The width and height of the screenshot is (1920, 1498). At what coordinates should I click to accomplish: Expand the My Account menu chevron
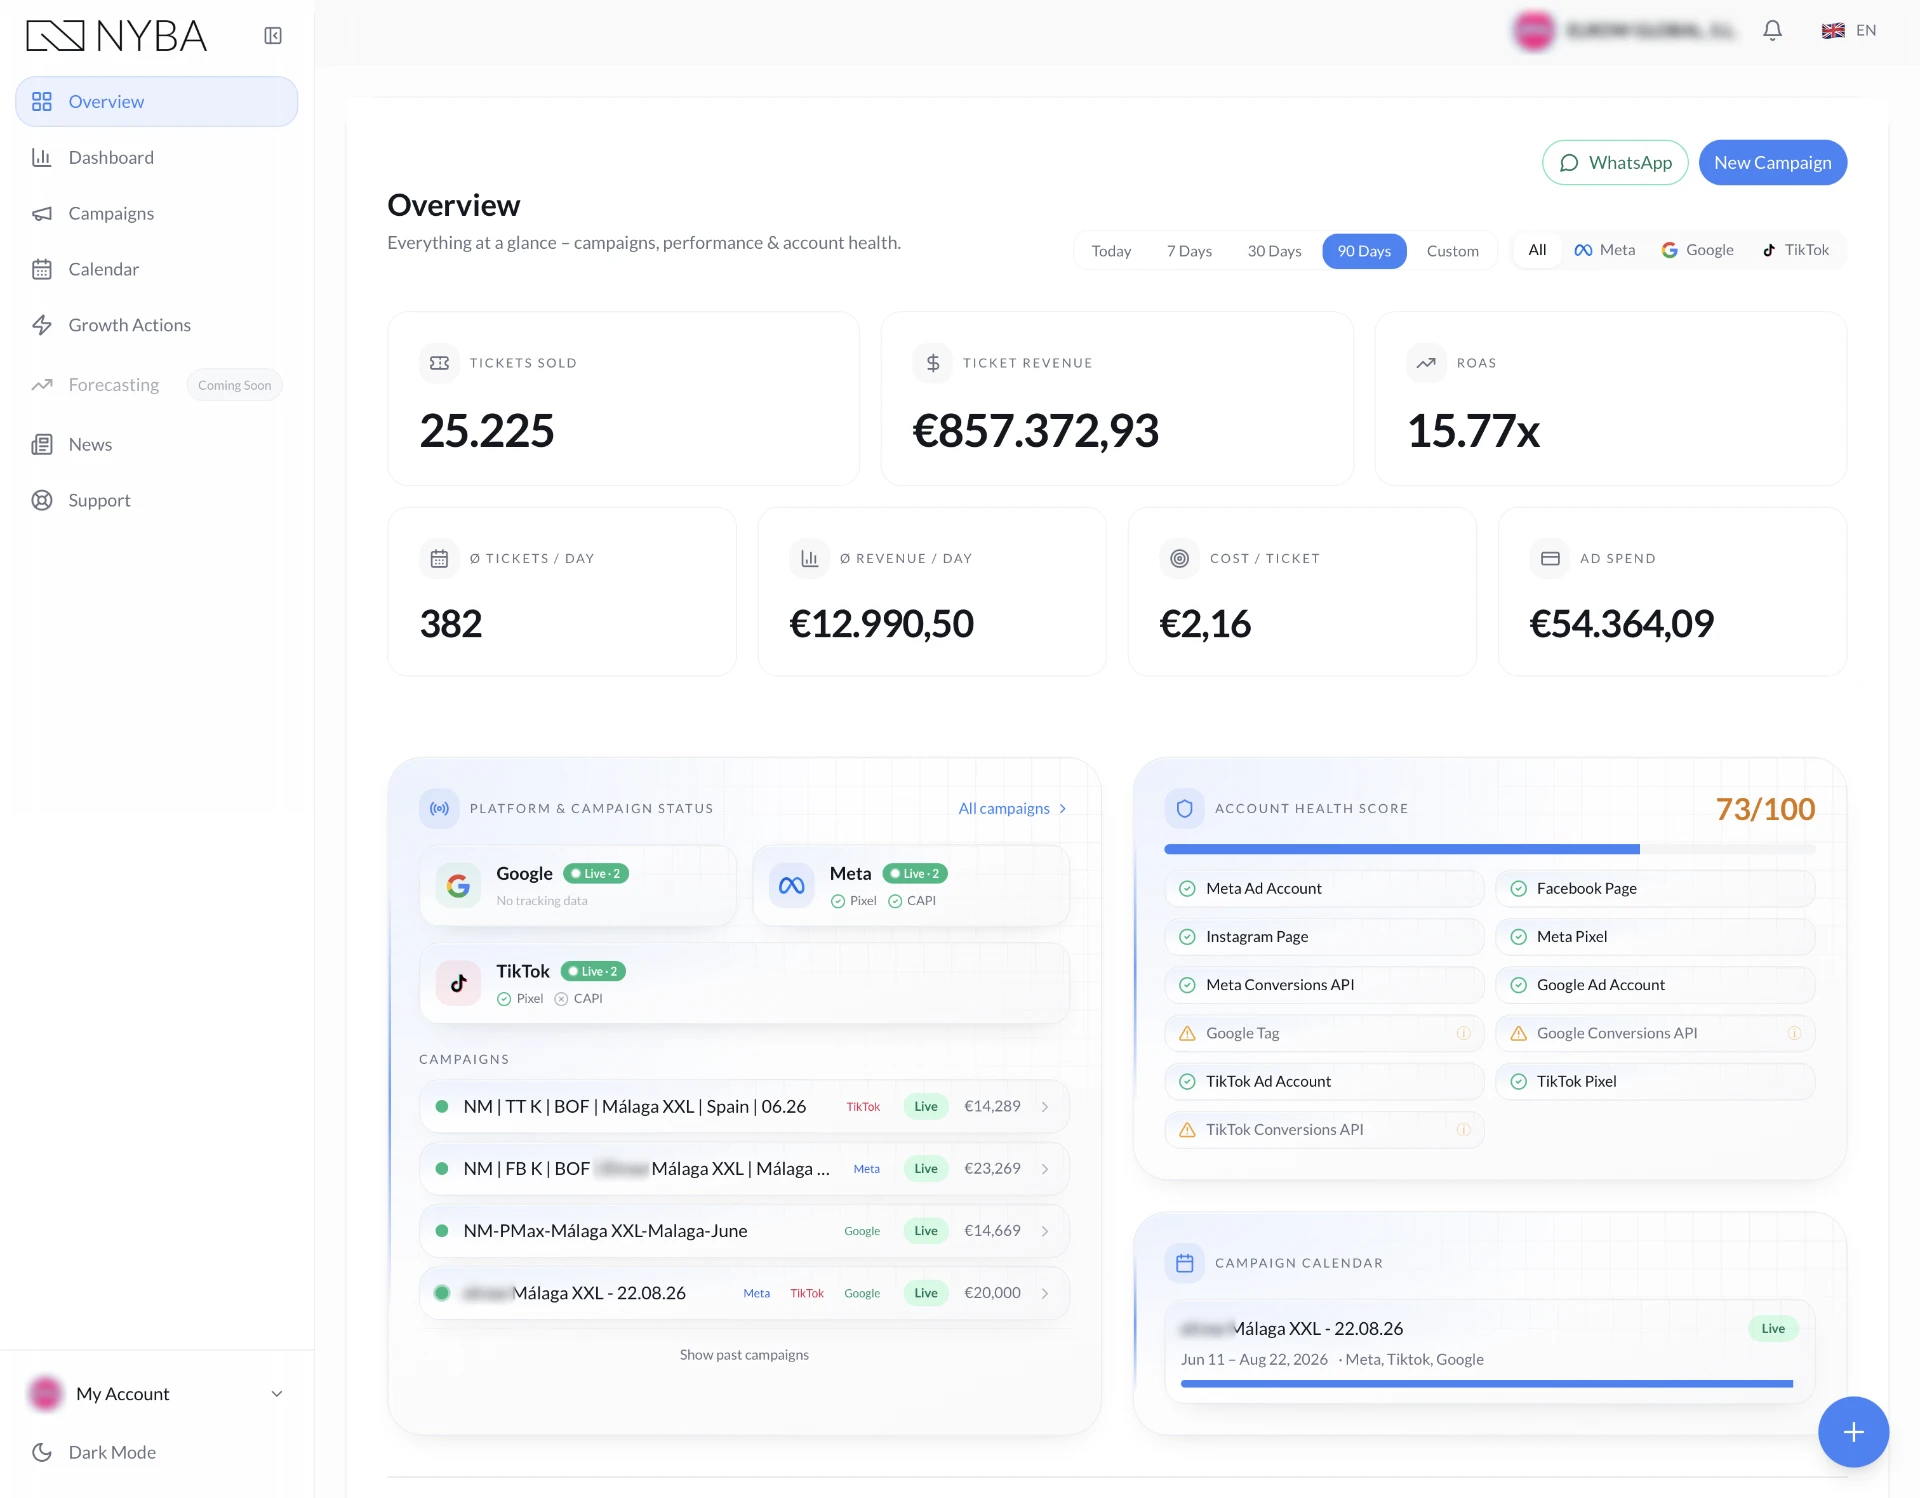click(277, 1394)
